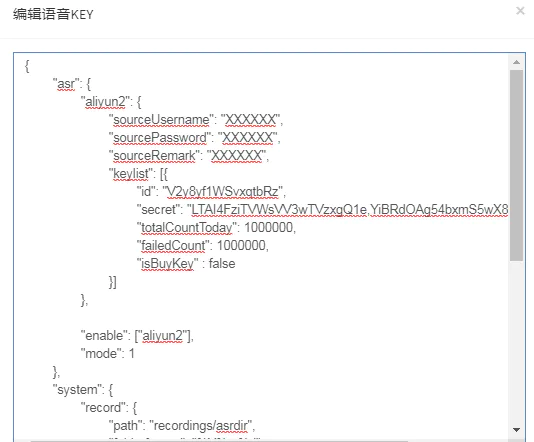The height and width of the screenshot is (442, 534).
Task: Click the "isBuyKey" key
Action: click(167, 264)
